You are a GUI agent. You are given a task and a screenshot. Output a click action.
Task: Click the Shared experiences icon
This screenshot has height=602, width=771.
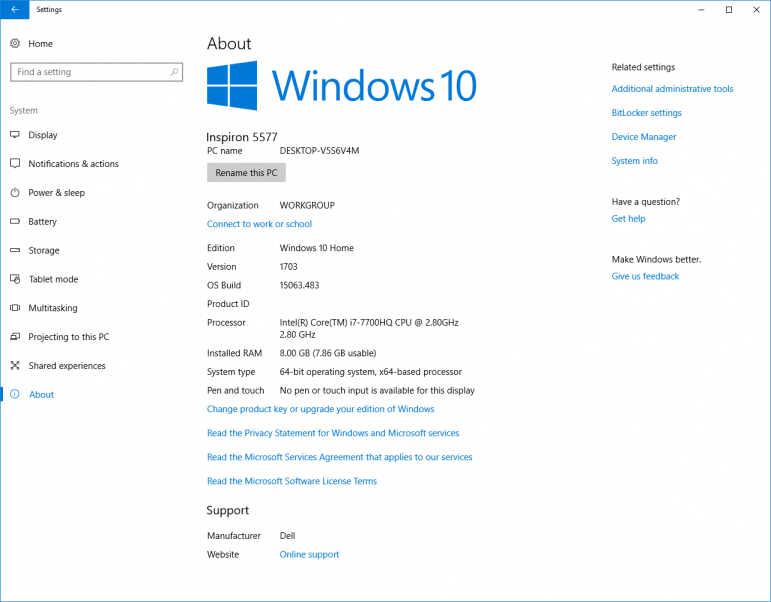click(x=15, y=365)
